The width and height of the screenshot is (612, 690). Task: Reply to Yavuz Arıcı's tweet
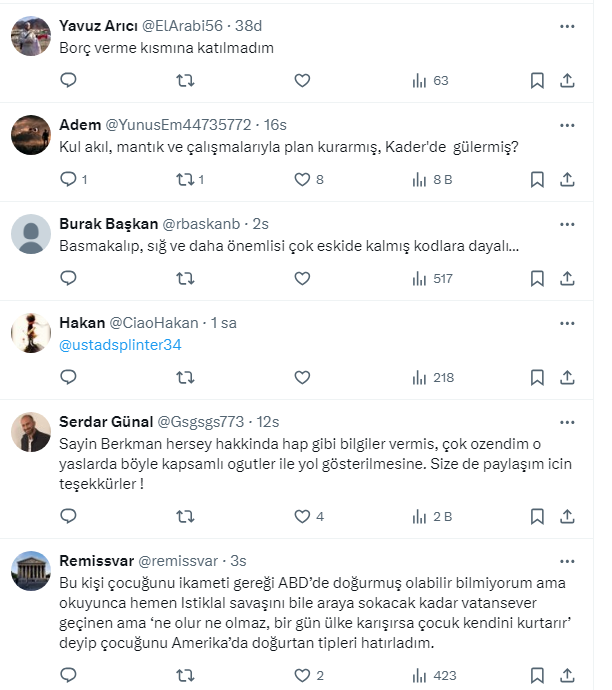69,80
